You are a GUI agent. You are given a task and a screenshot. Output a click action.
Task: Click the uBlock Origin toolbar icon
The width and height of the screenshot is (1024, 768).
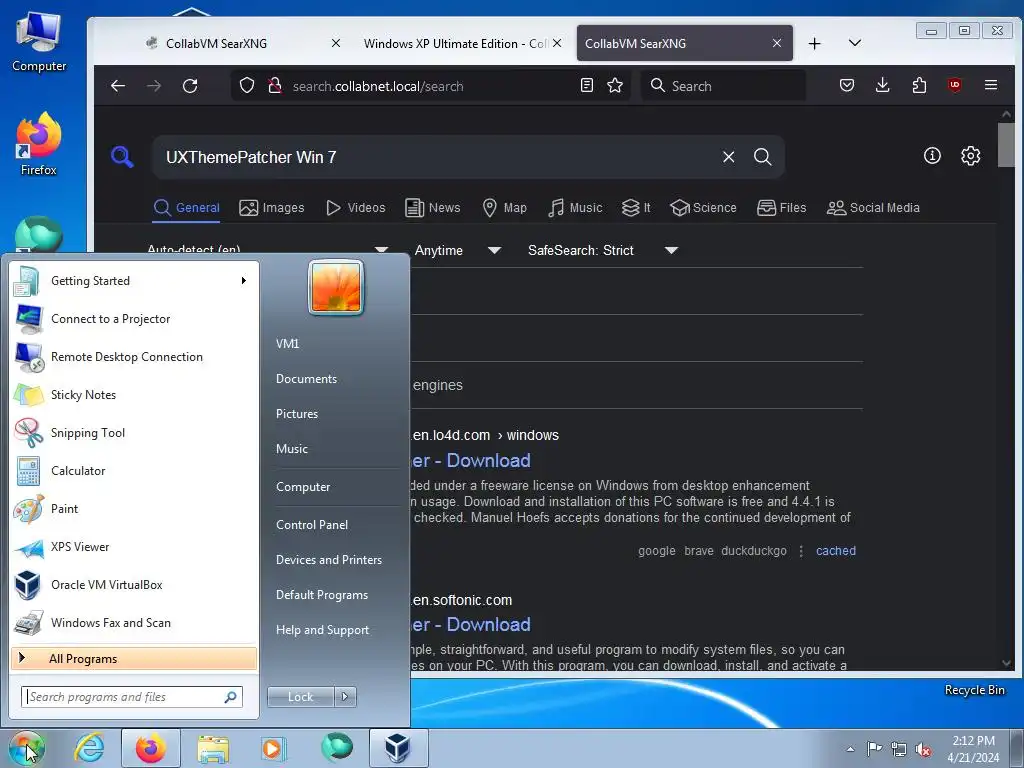pos(955,86)
